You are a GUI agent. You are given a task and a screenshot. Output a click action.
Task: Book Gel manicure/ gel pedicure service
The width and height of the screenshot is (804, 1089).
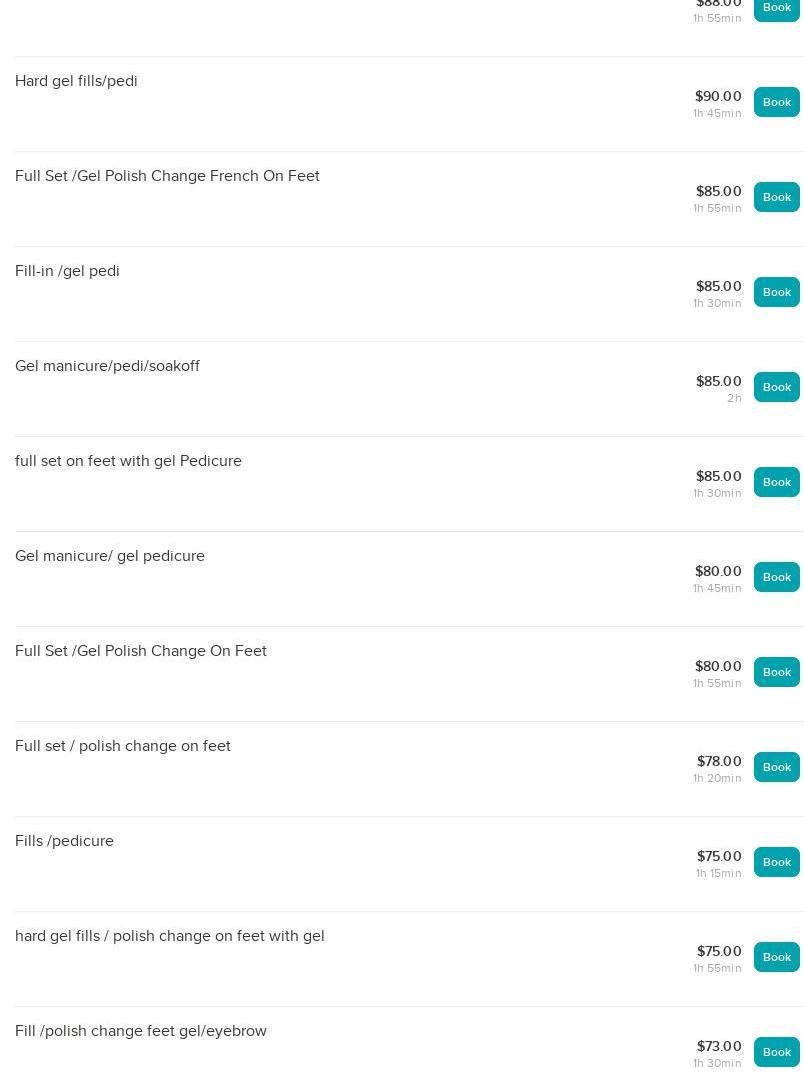tap(776, 577)
